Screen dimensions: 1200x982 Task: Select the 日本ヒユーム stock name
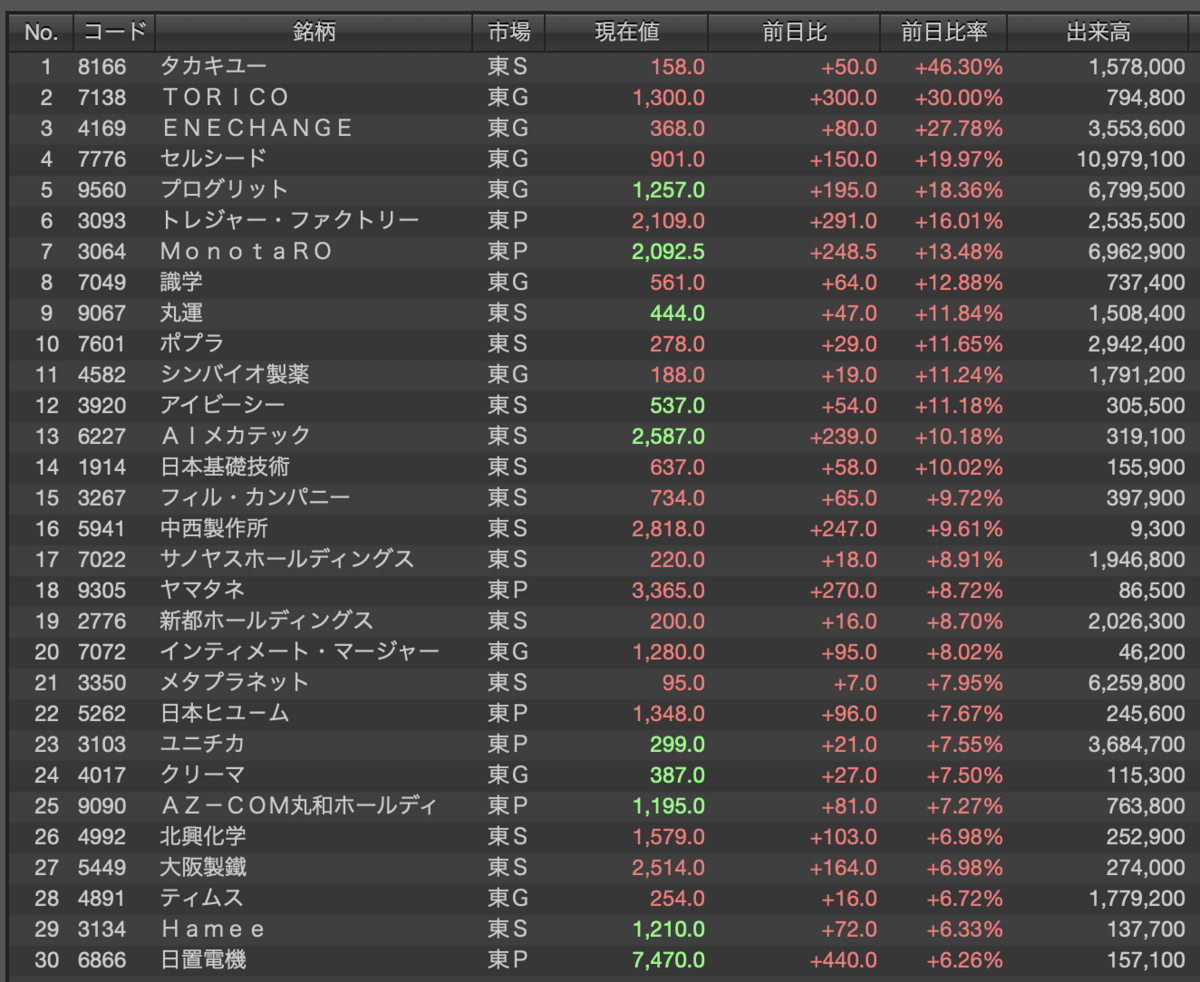[225, 714]
